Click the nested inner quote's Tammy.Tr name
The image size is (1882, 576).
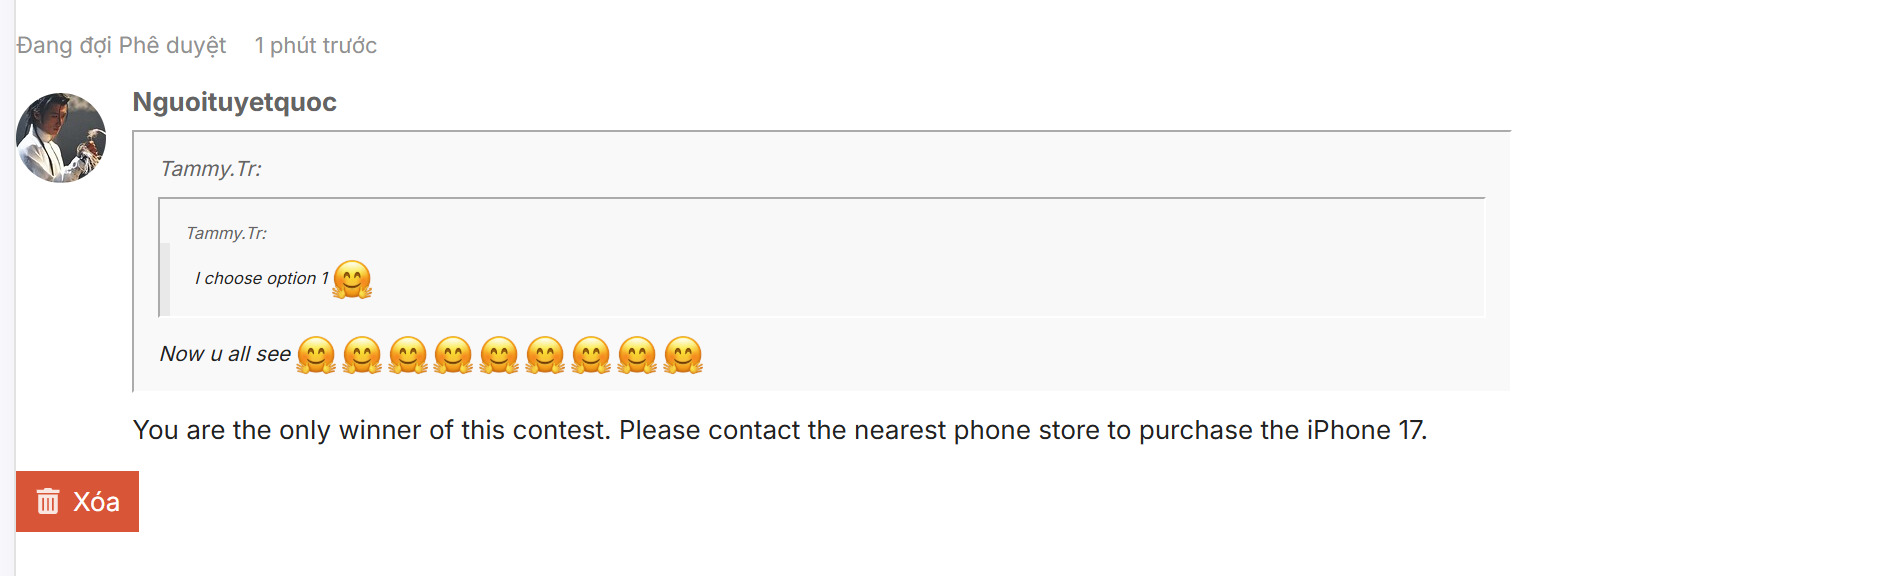pyautogui.click(x=226, y=233)
